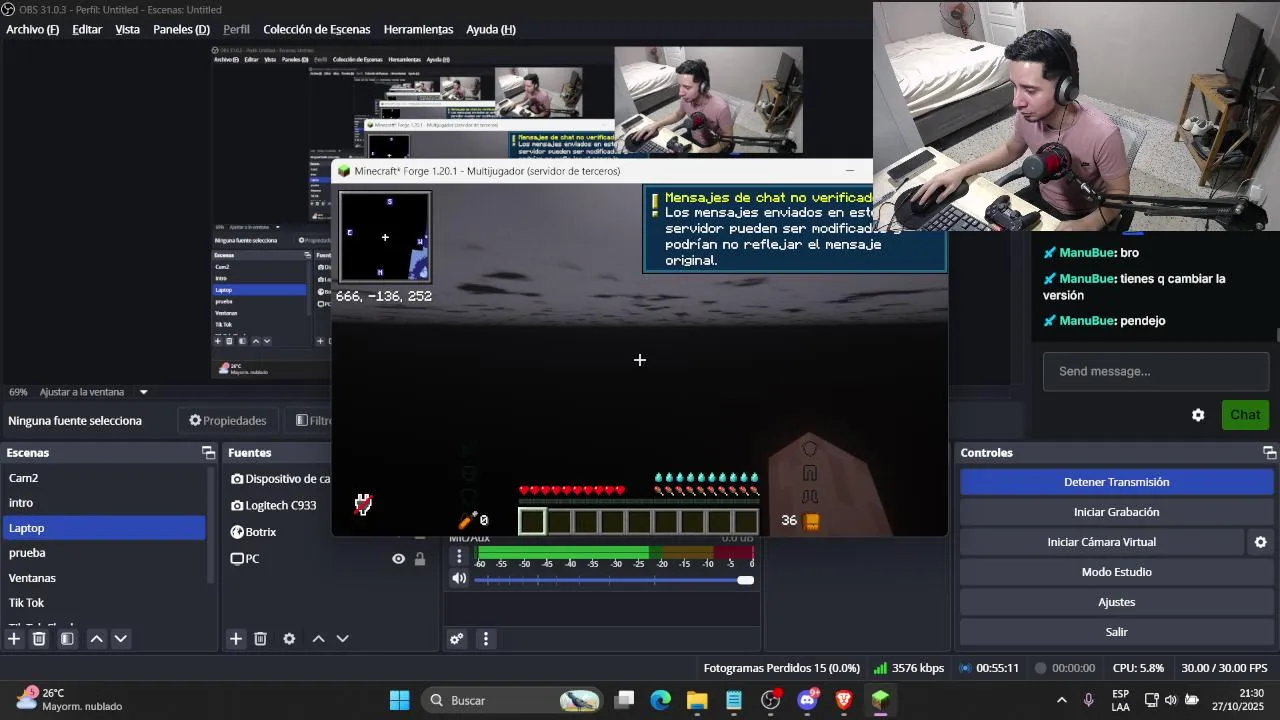Open weather widget 26°C
Screen dimensions: 1280x720
tap(70, 699)
